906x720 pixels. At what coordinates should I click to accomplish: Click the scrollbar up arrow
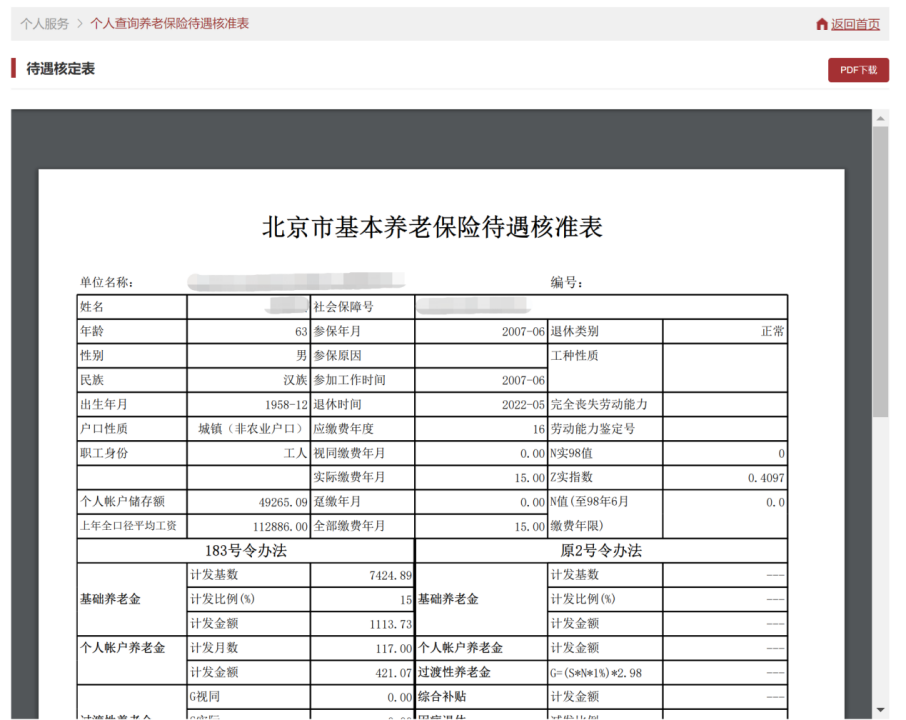click(x=880, y=118)
